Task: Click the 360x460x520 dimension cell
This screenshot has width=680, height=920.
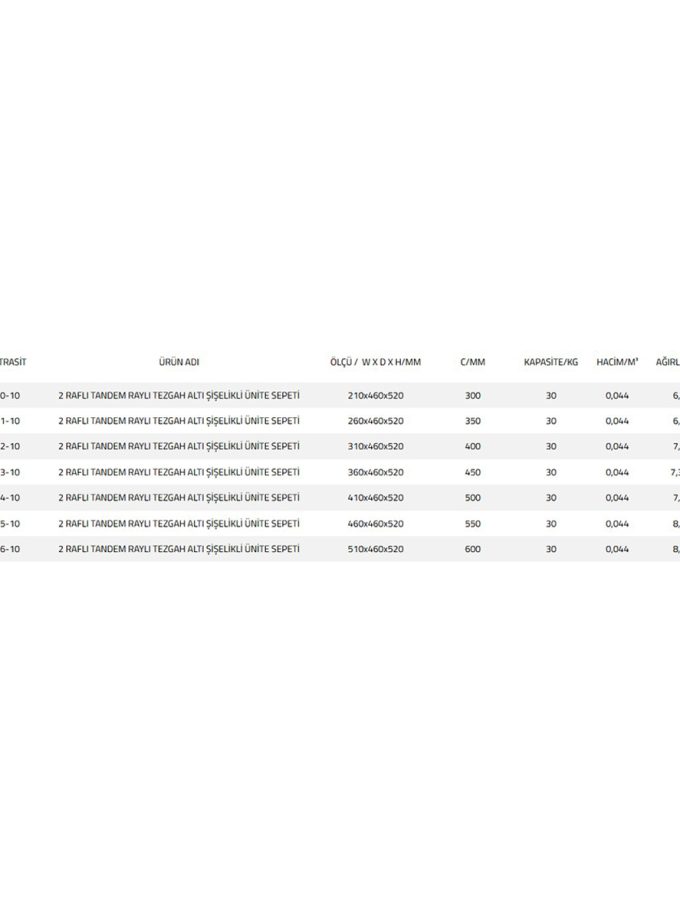Action: point(375,472)
